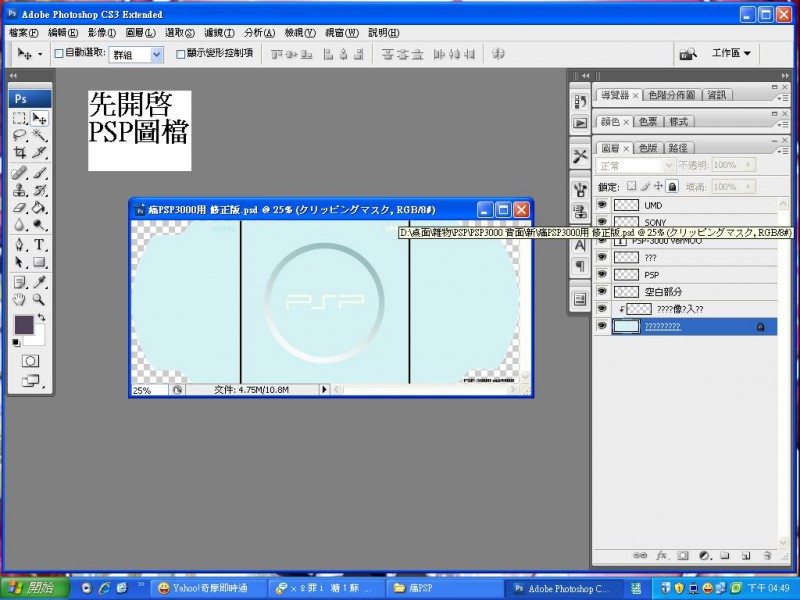This screenshot has width=800, height=600.
Task: Open the 填滿 fill slider arrow
Action: (749, 187)
